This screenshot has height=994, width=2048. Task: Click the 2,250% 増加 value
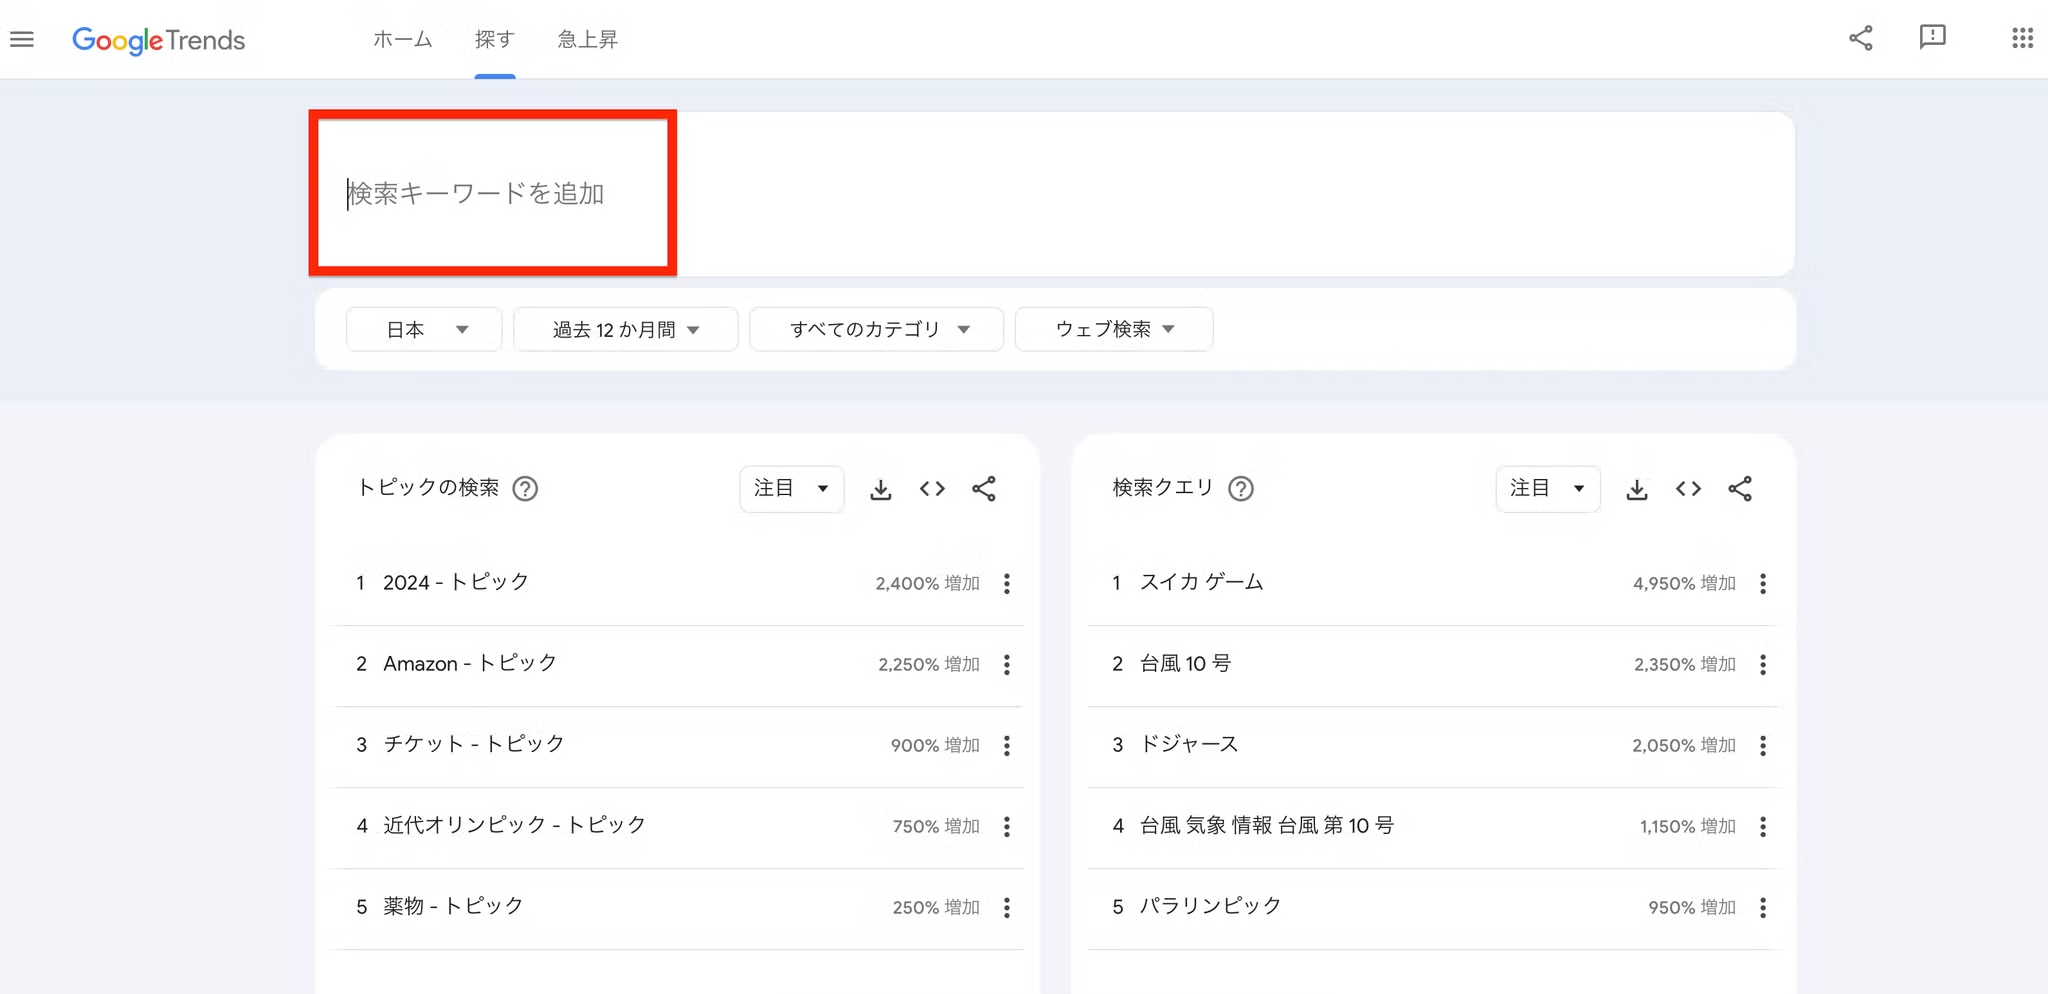point(929,665)
